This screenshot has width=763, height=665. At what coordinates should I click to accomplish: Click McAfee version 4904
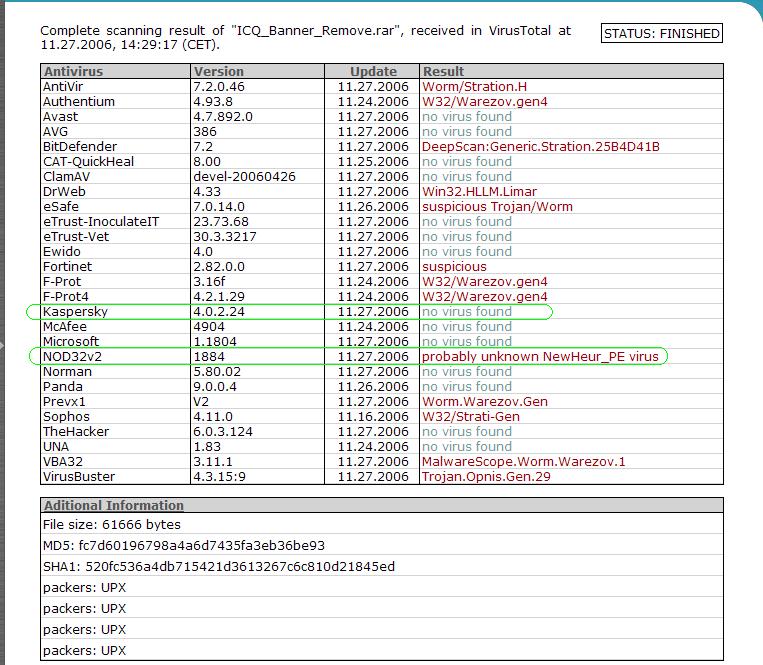click(x=209, y=327)
